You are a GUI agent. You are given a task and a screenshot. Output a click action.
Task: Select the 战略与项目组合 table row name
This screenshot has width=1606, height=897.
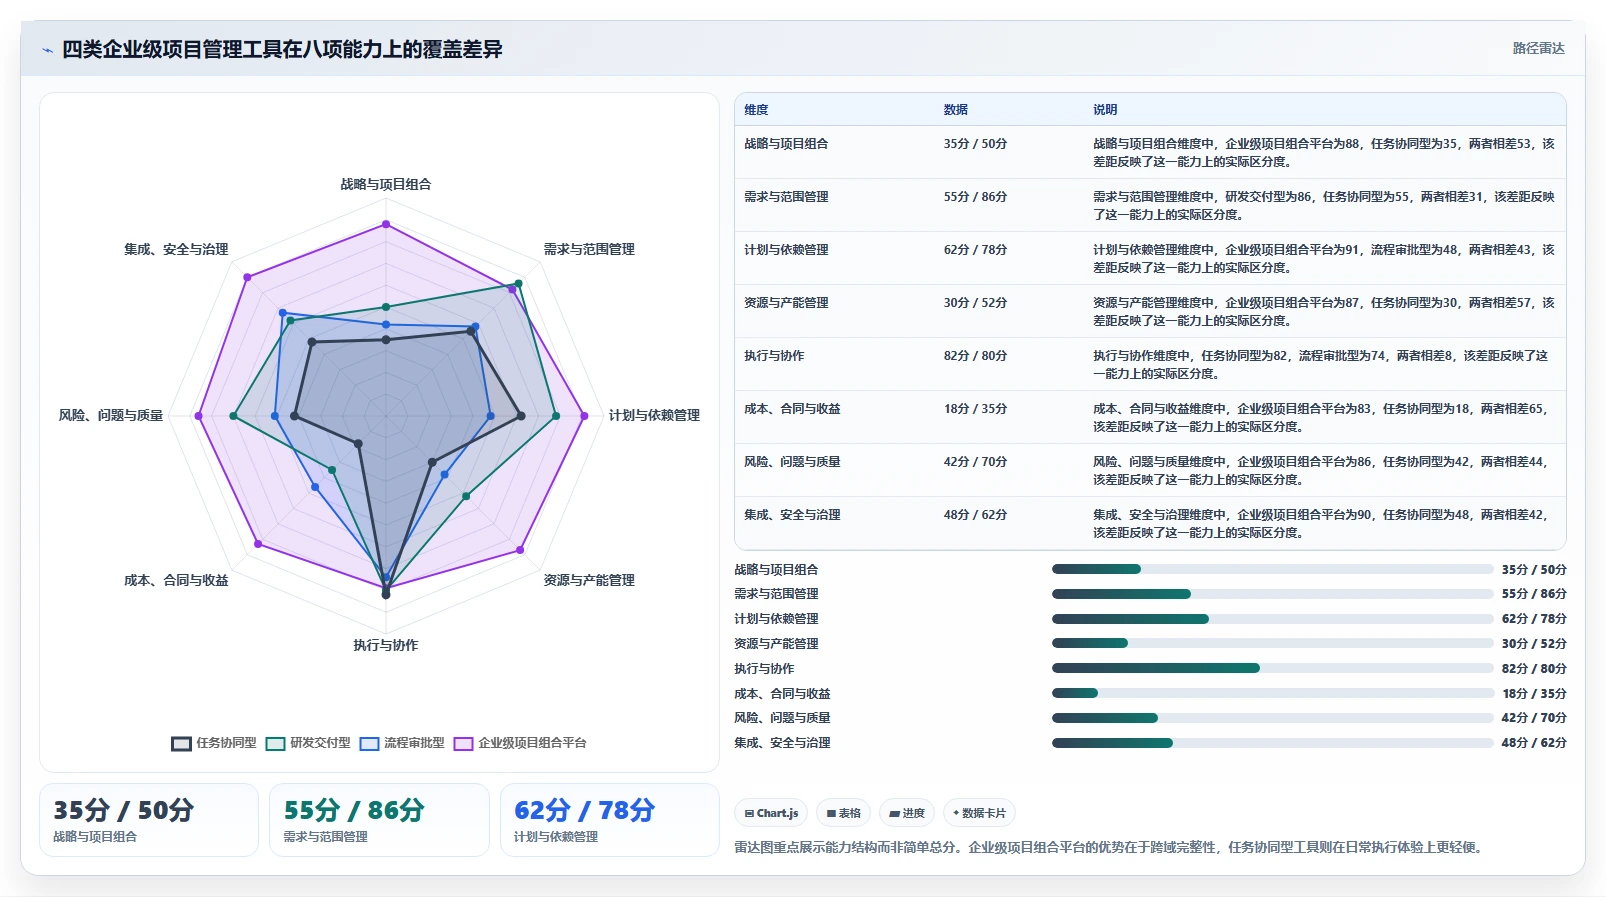click(x=786, y=144)
